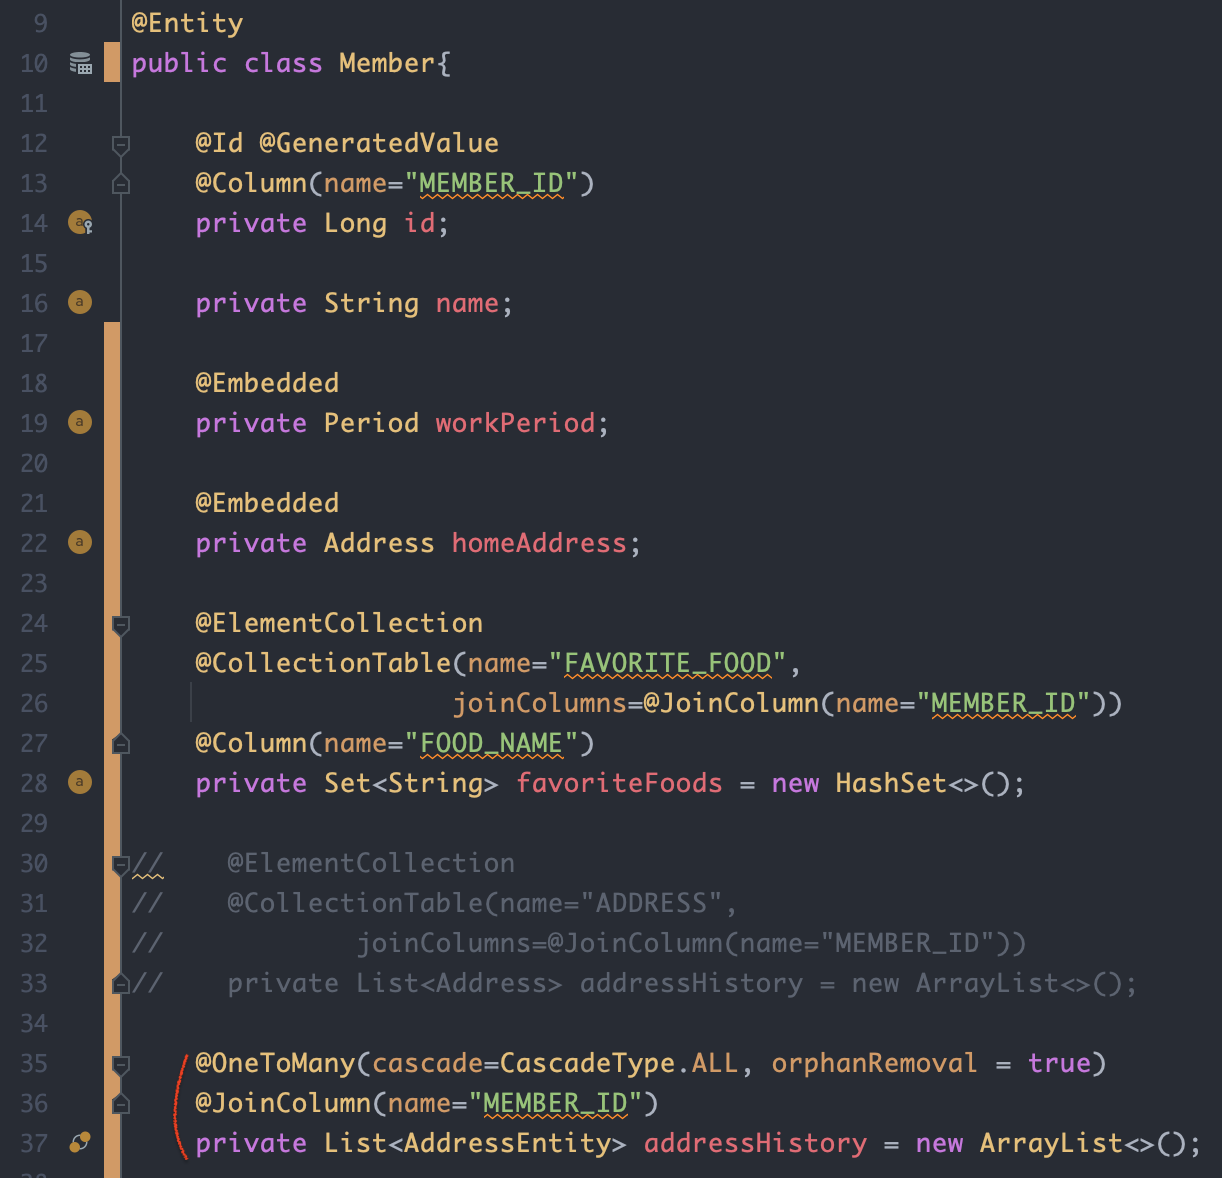Click the @CollectionTable annotation on line 25

coord(323,663)
